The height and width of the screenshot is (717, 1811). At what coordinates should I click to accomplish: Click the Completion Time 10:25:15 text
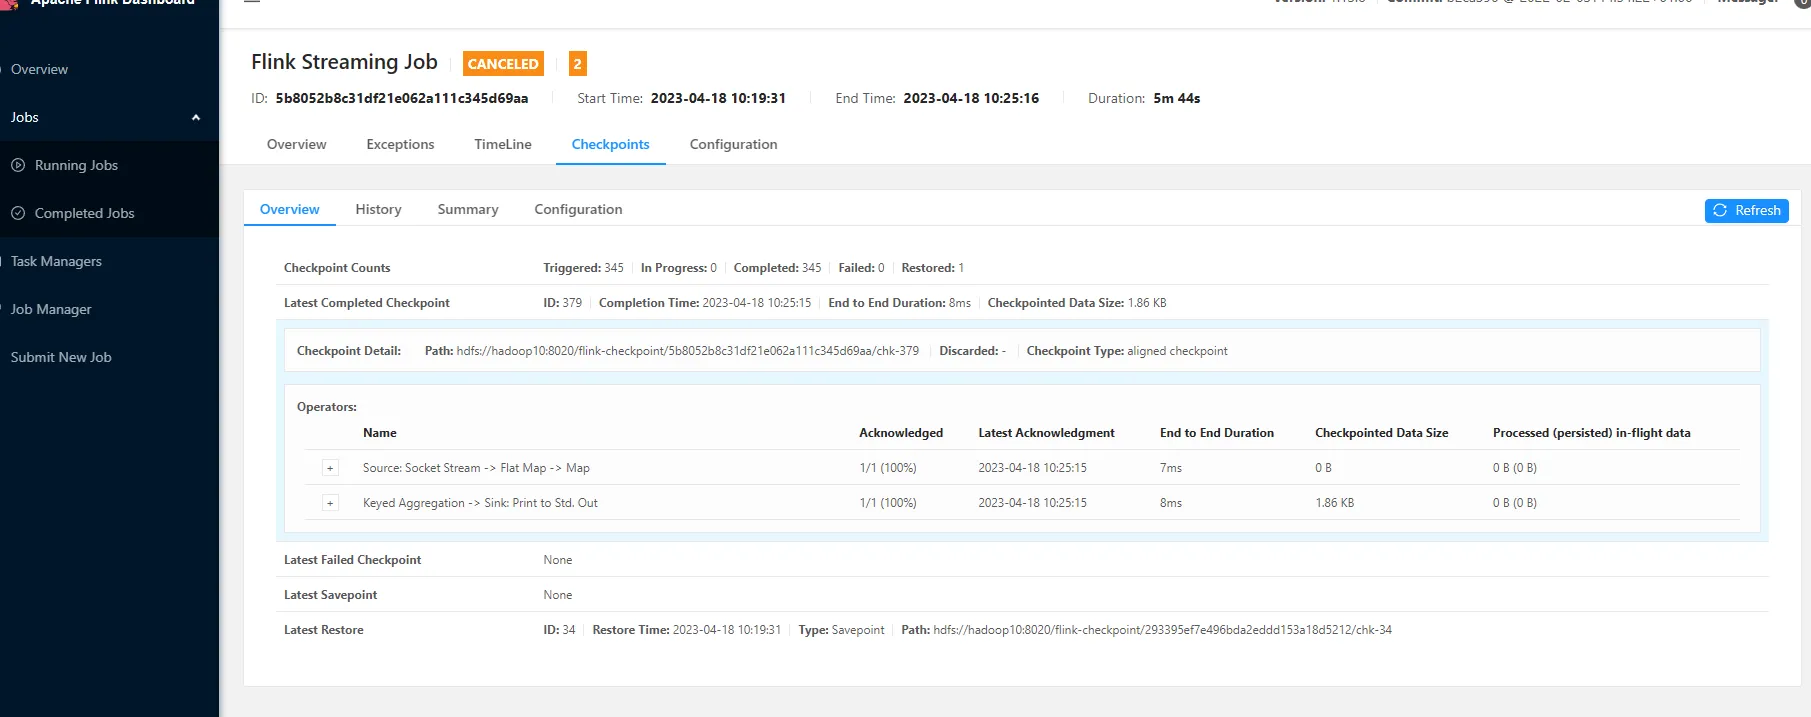(x=705, y=303)
